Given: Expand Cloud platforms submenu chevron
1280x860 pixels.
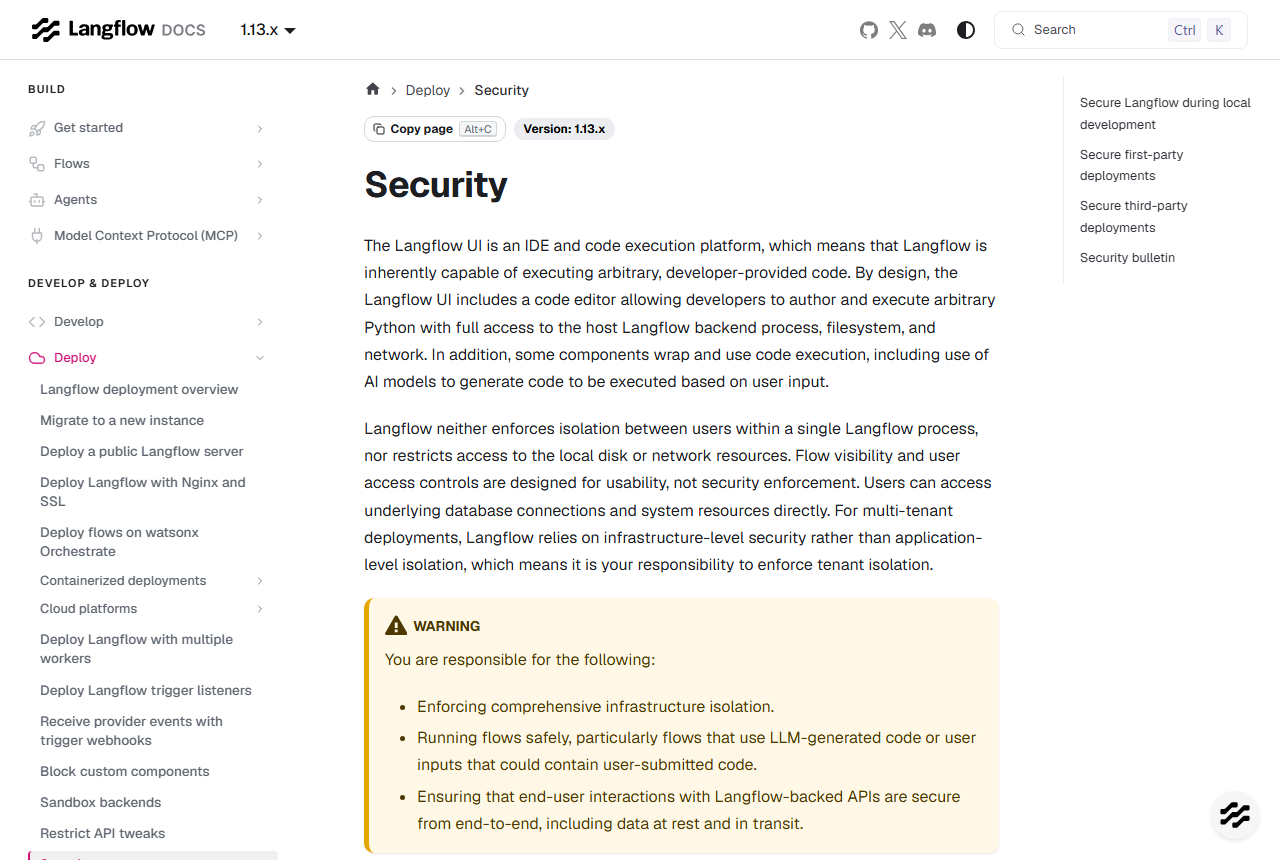Looking at the screenshot, I should click(260, 609).
